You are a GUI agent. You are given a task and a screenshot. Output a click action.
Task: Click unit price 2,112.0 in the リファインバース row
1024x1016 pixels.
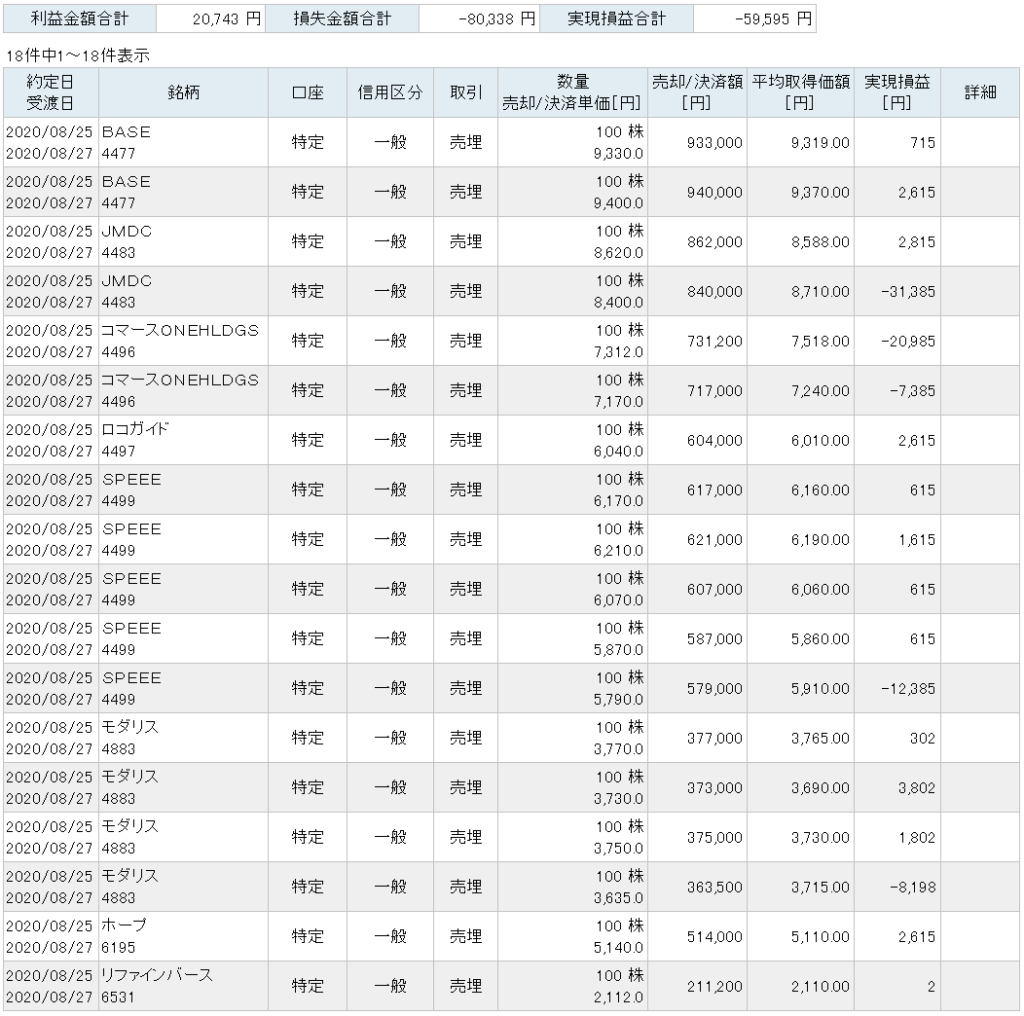[x=618, y=998]
